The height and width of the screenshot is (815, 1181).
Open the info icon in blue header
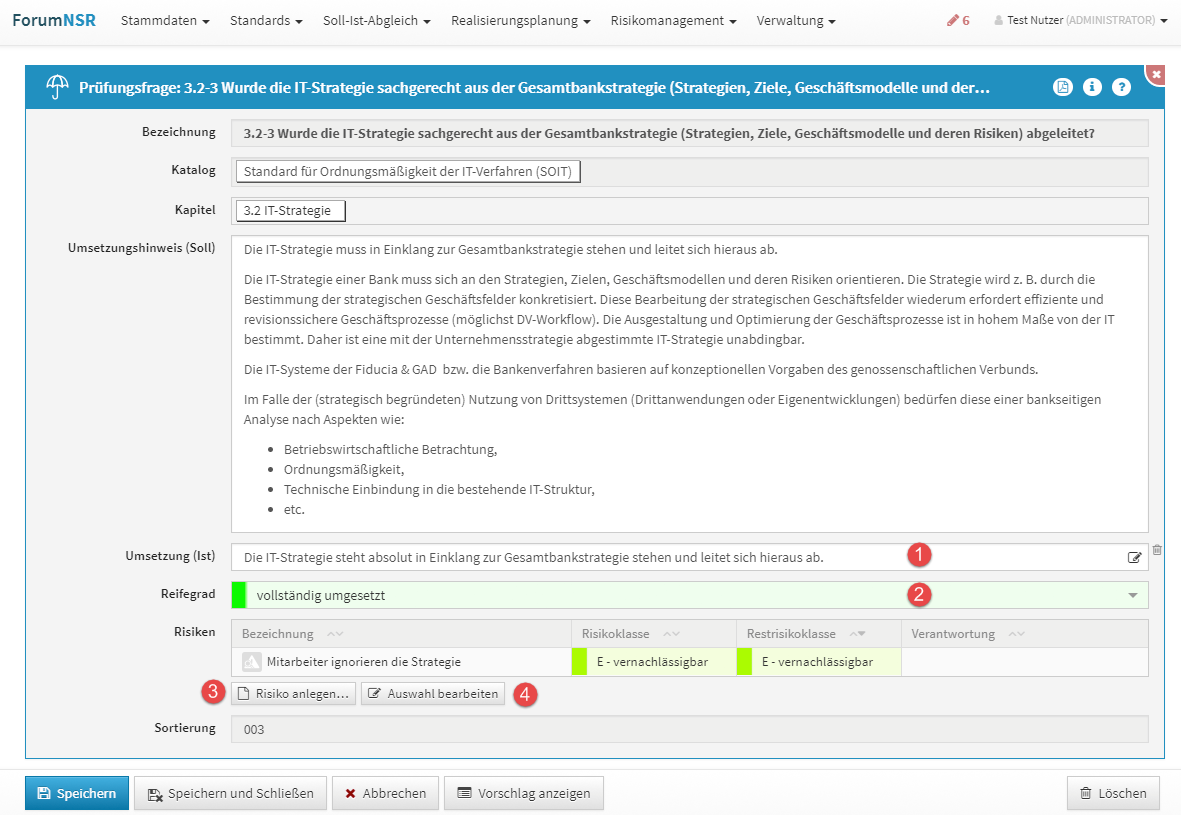click(x=1092, y=87)
